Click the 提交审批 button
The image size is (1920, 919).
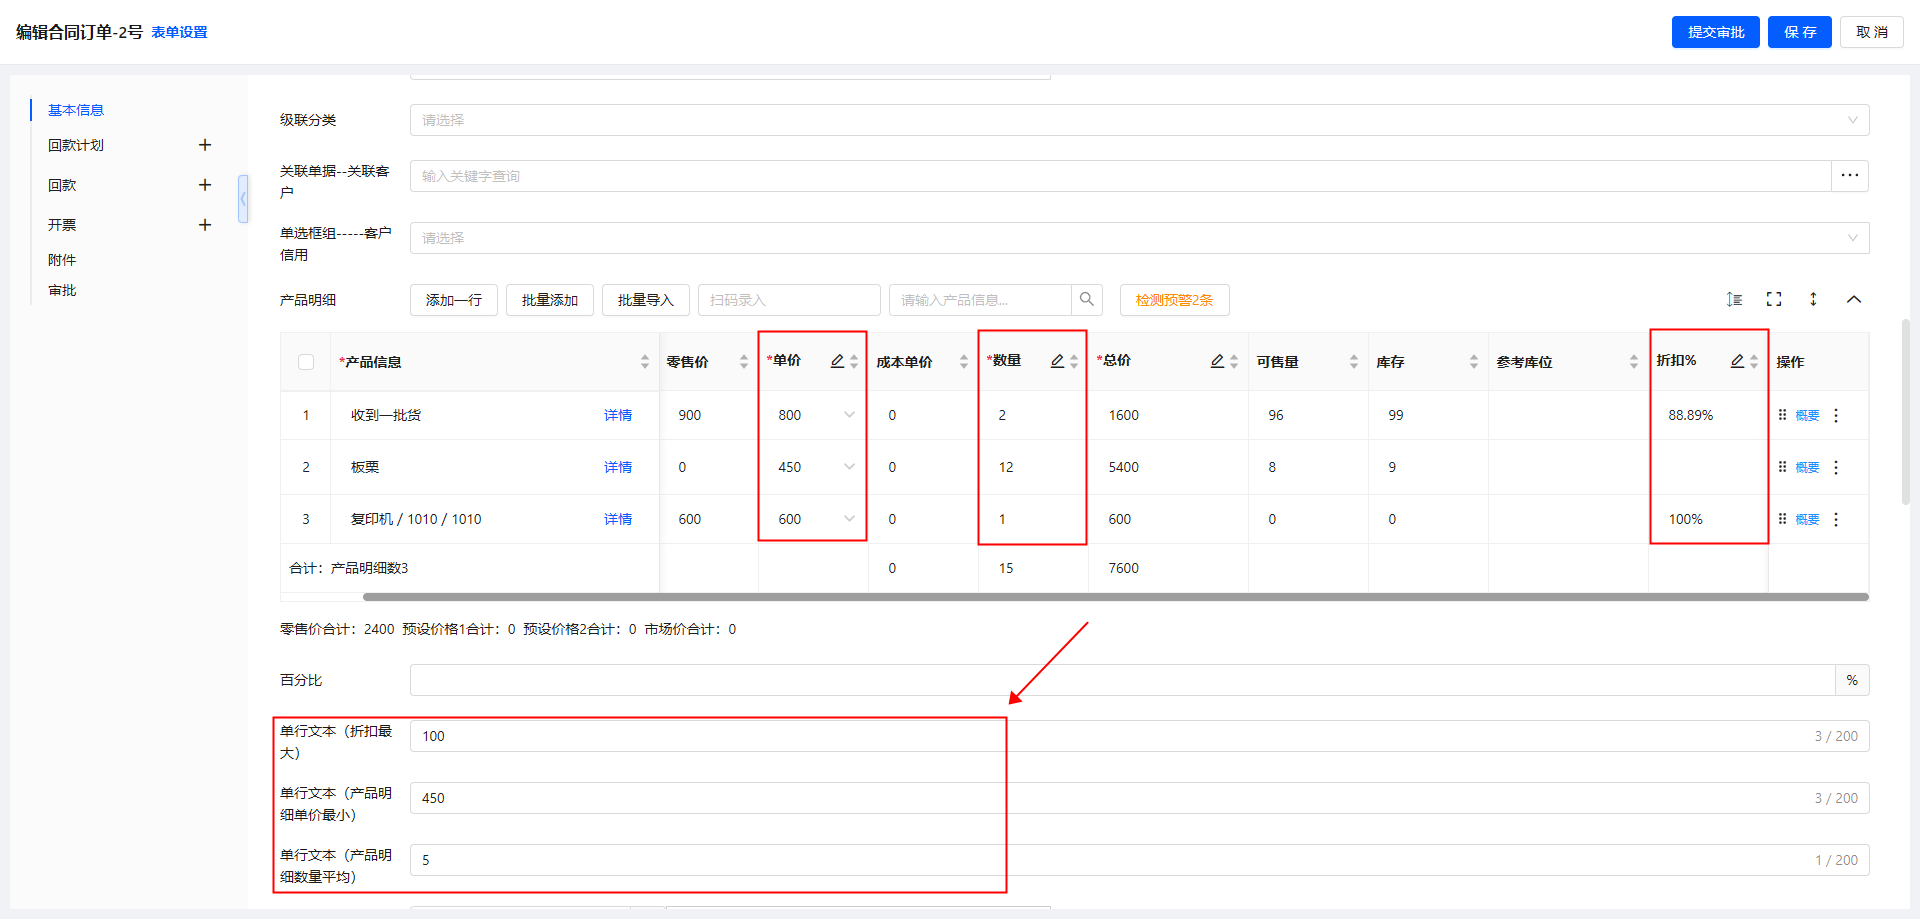tap(1715, 32)
